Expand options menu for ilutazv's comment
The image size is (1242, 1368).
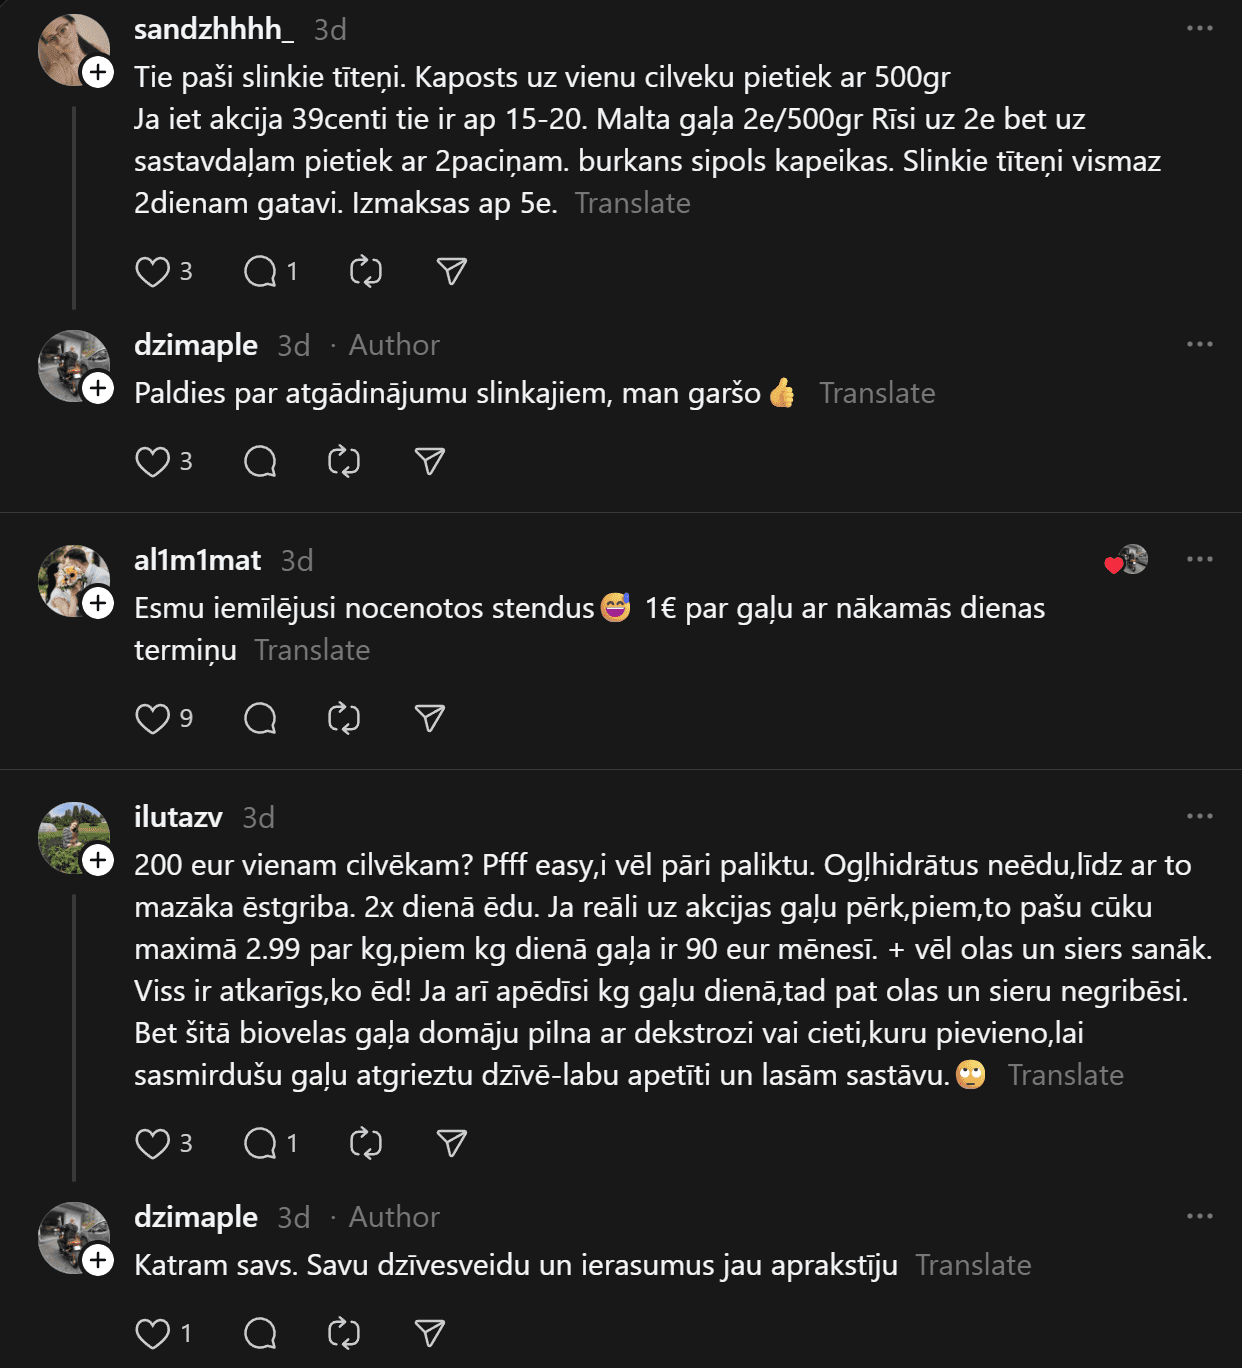click(x=1199, y=816)
